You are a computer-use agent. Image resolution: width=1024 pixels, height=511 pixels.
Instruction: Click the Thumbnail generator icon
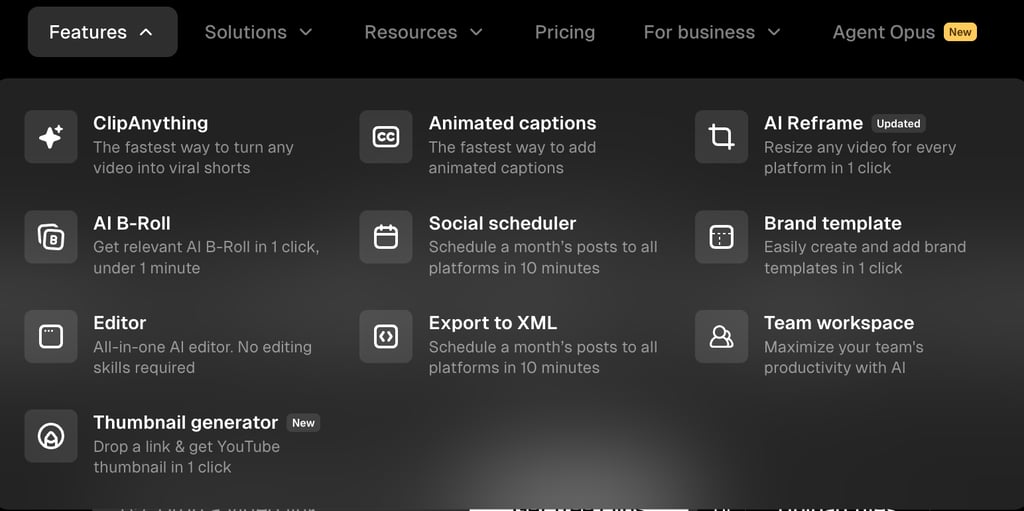click(x=51, y=436)
